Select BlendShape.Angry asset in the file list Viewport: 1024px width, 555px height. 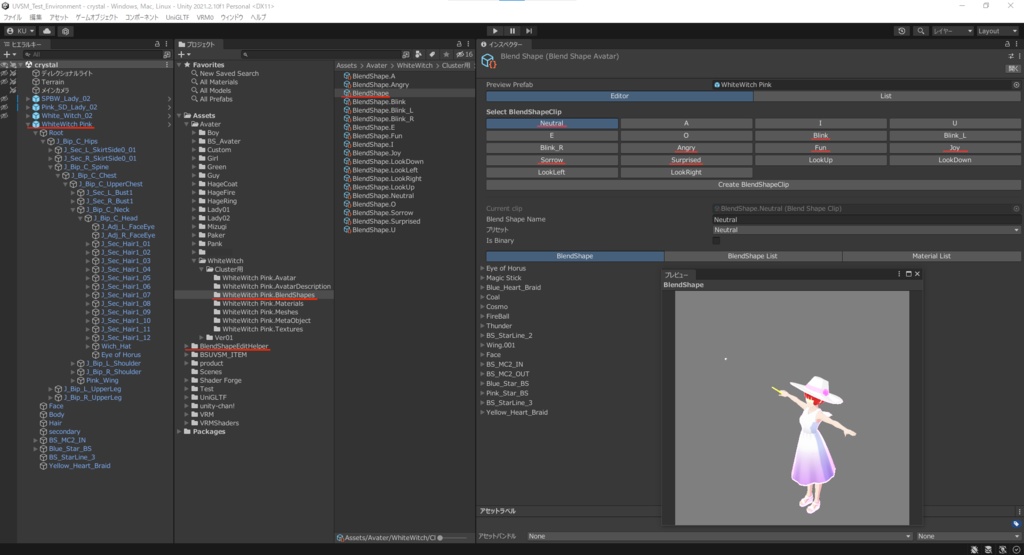380,85
